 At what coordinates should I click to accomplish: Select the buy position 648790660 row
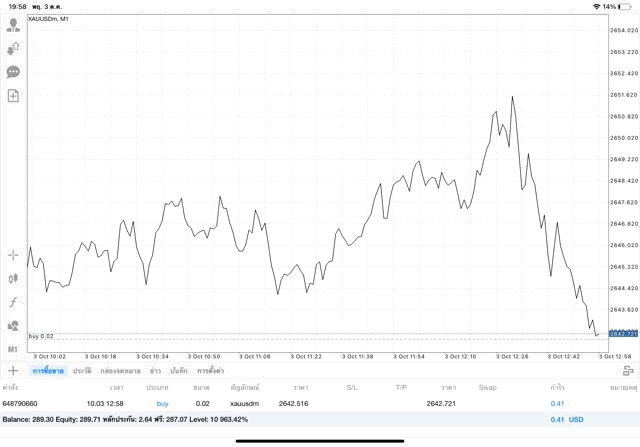pos(300,403)
